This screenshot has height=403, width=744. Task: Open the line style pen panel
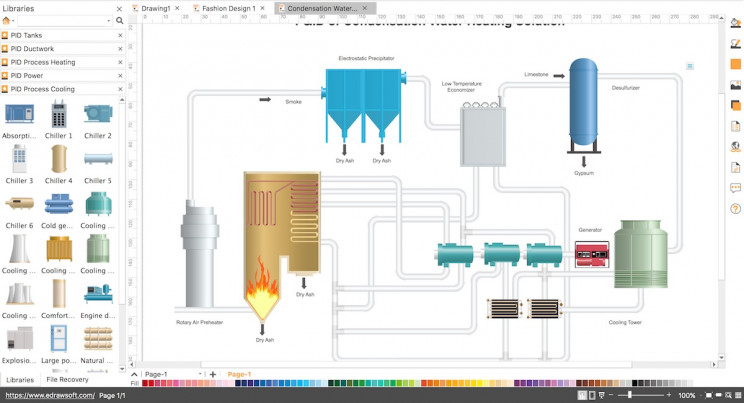coord(735,43)
